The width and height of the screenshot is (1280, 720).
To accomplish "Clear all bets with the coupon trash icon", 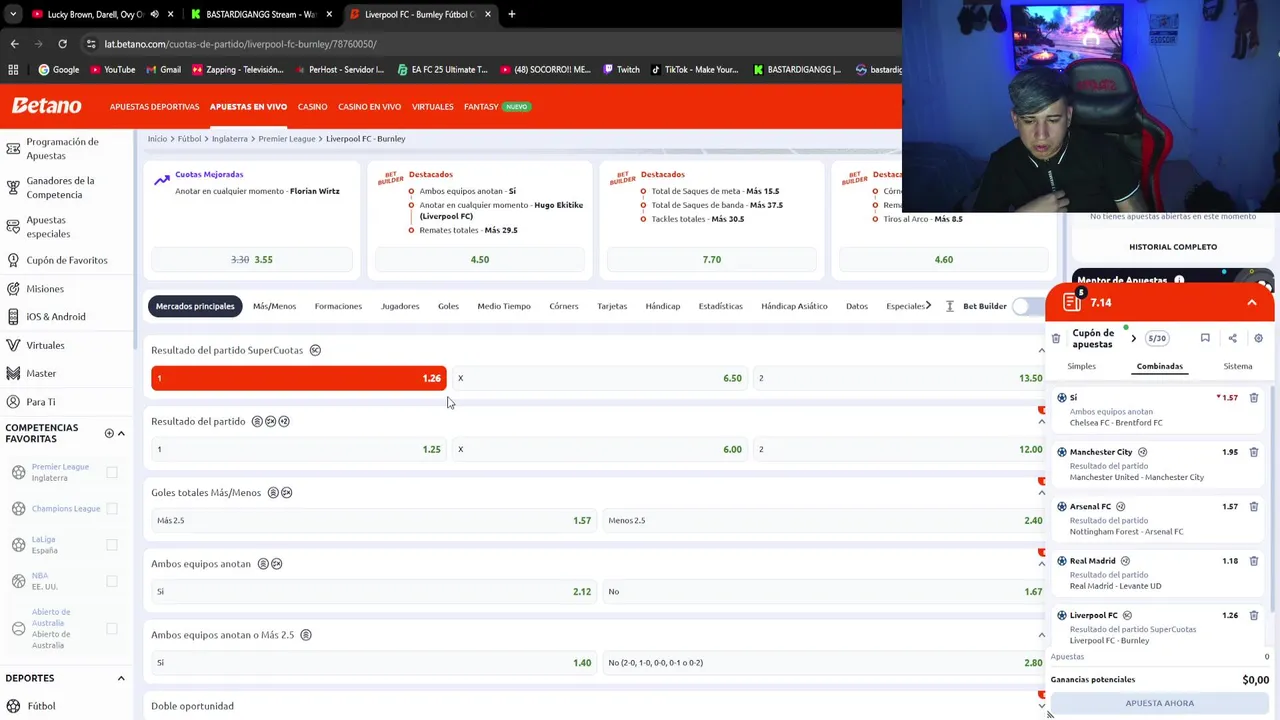I will click(x=1056, y=339).
